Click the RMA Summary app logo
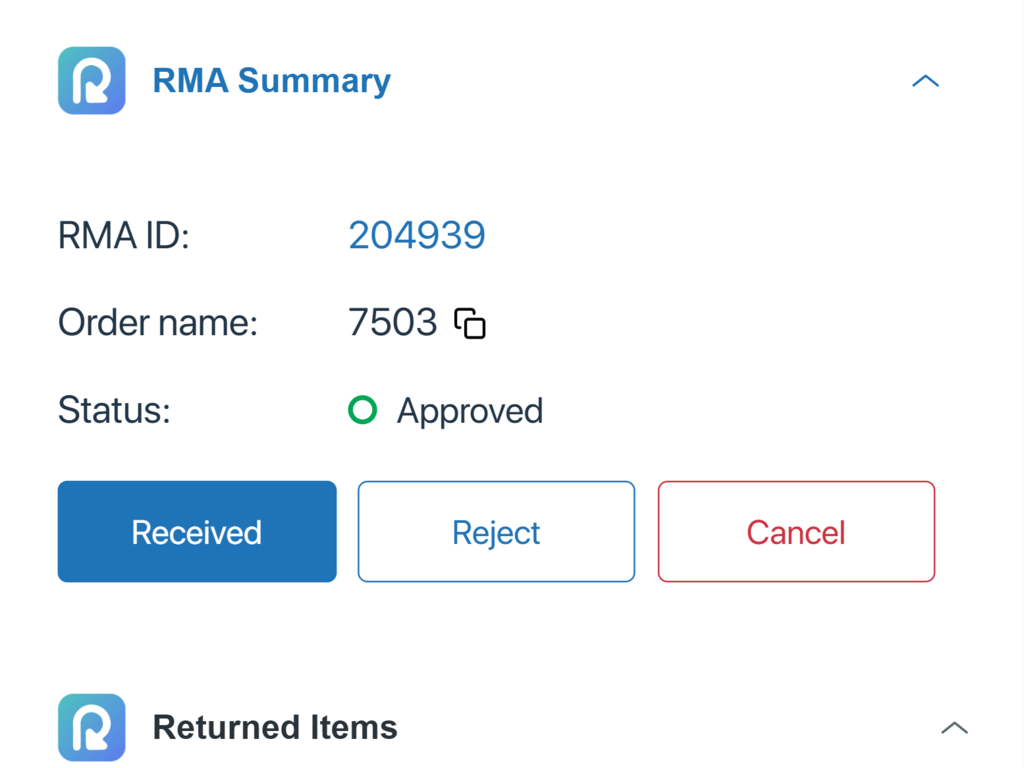Screen dimensions: 1024x768 (91, 81)
